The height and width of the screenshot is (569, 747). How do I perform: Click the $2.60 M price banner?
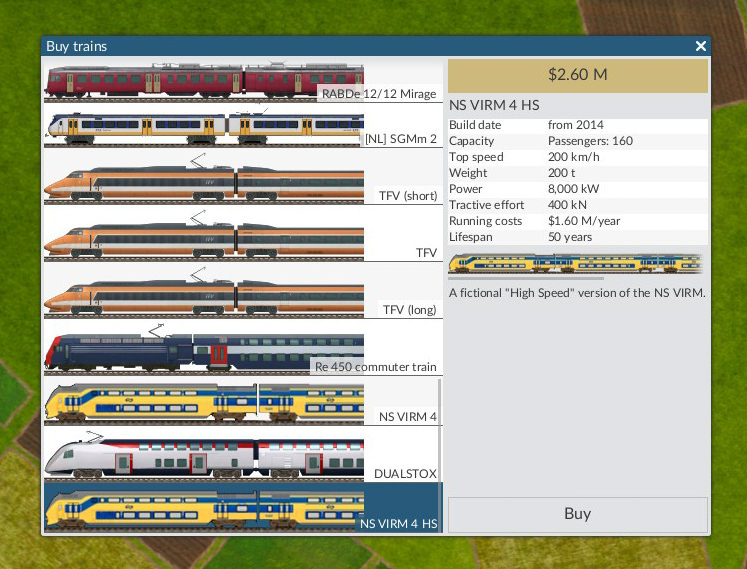(577, 75)
